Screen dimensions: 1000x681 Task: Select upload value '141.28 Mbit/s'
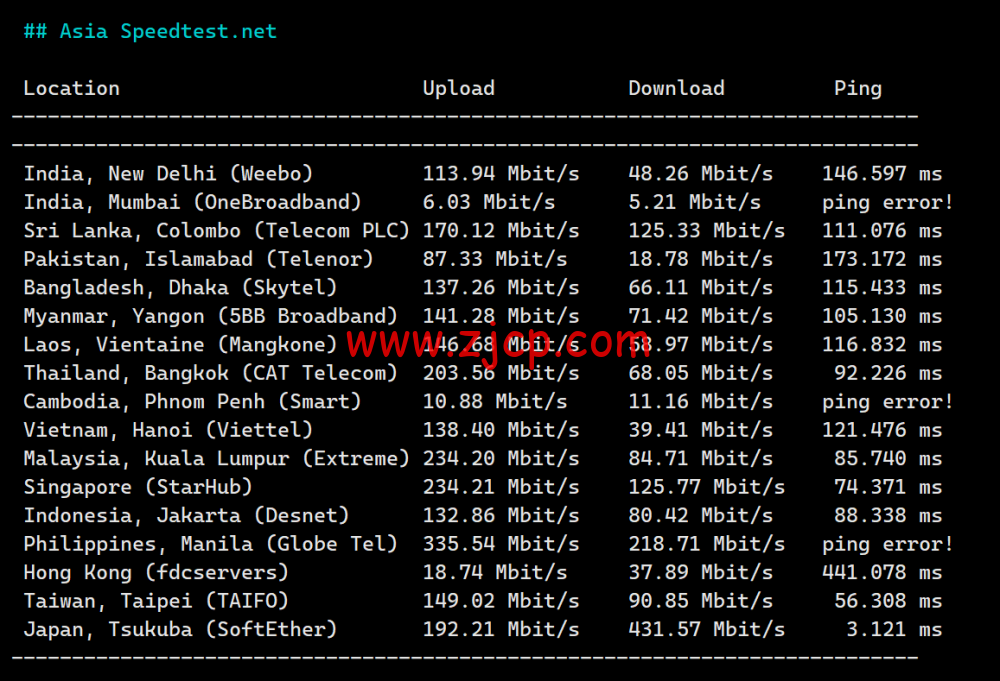[501, 316]
